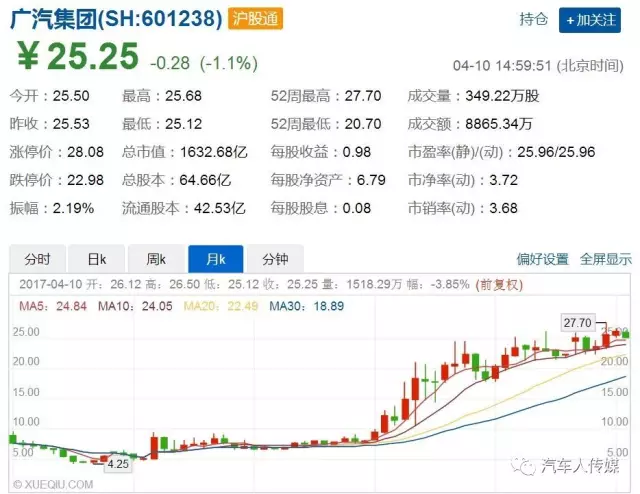
Task: Click 成交额 value 8865.34万
Action: 499,124
